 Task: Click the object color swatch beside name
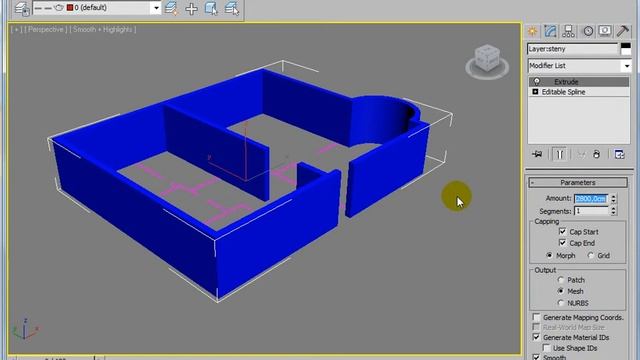pos(626,49)
